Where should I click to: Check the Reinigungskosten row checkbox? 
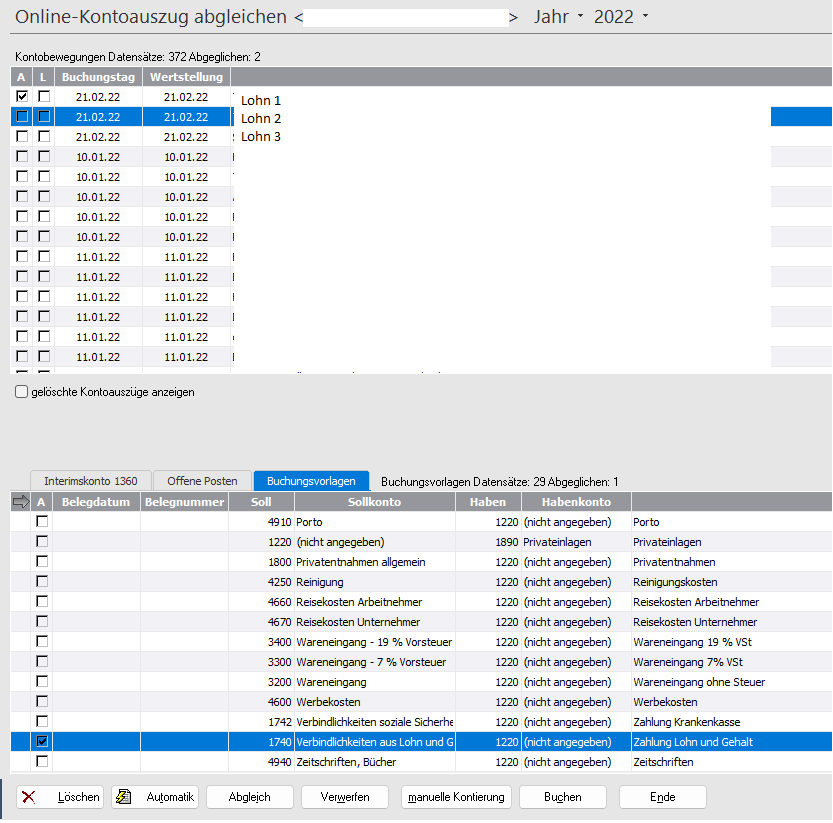point(42,581)
